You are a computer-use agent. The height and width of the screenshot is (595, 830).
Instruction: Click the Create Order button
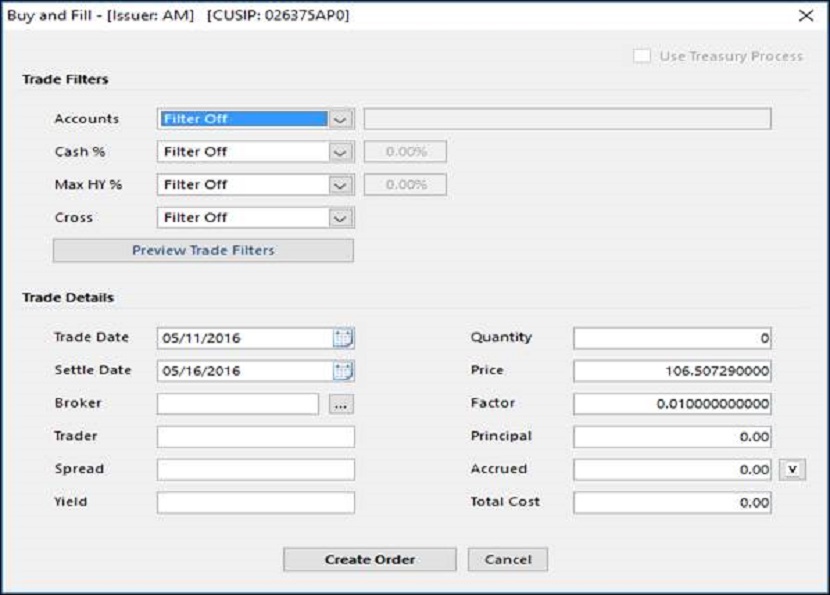point(369,560)
